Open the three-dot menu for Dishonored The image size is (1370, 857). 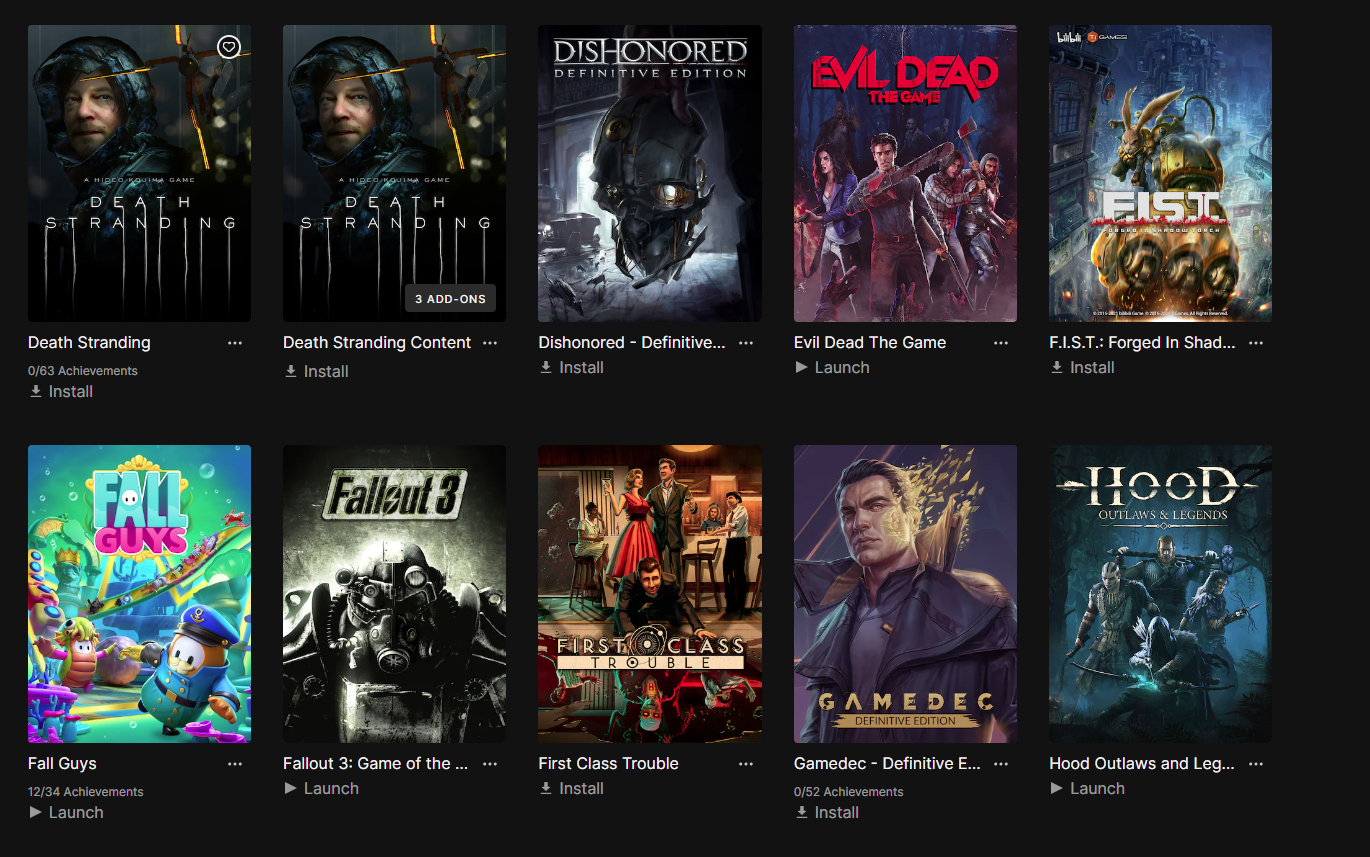pos(746,343)
